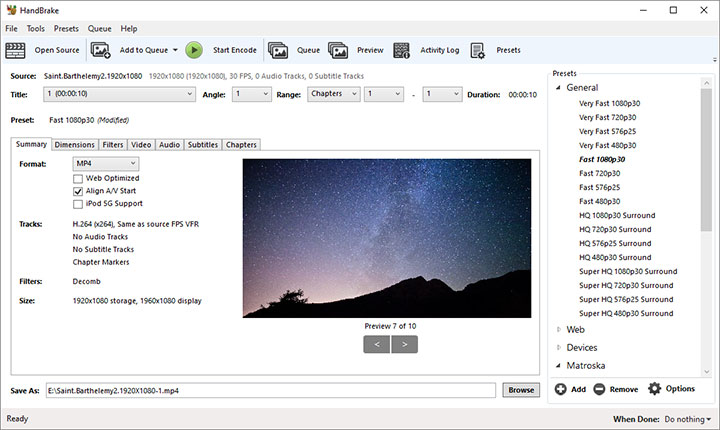The width and height of the screenshot is (720, 430).
Task: Click the green Start Encode play icon
Action: coord(194,50)
